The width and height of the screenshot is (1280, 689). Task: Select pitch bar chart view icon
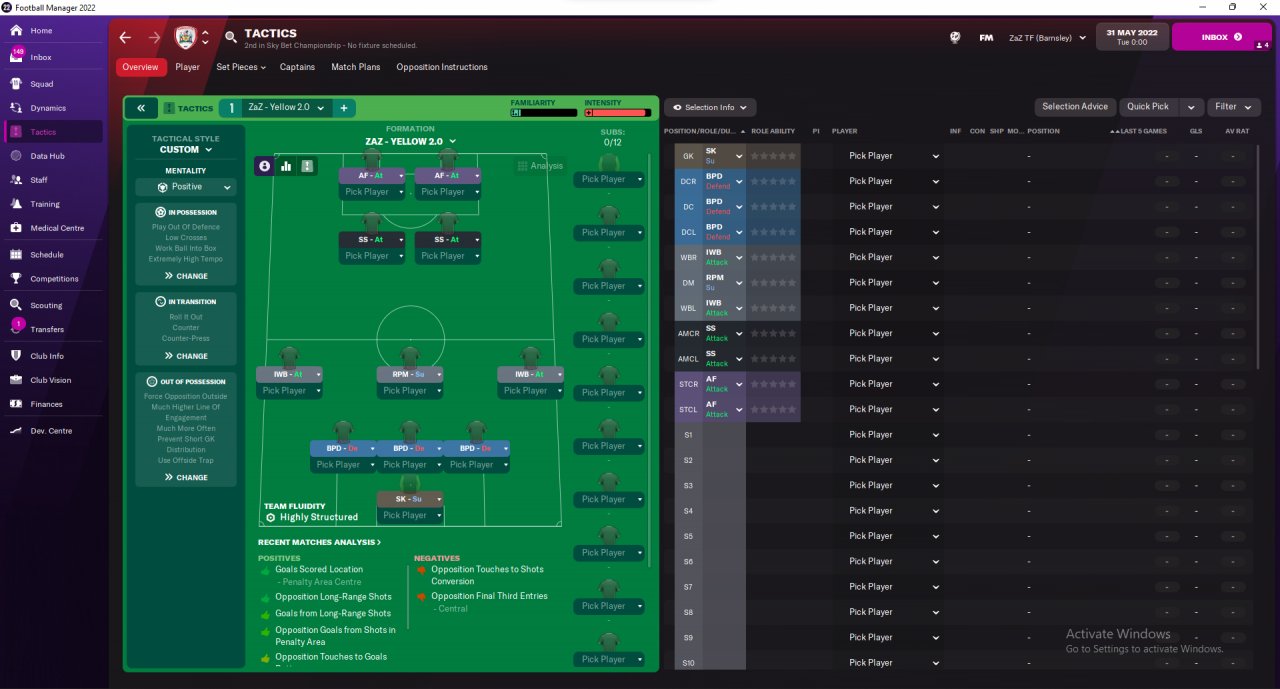[x=286, y=166]
